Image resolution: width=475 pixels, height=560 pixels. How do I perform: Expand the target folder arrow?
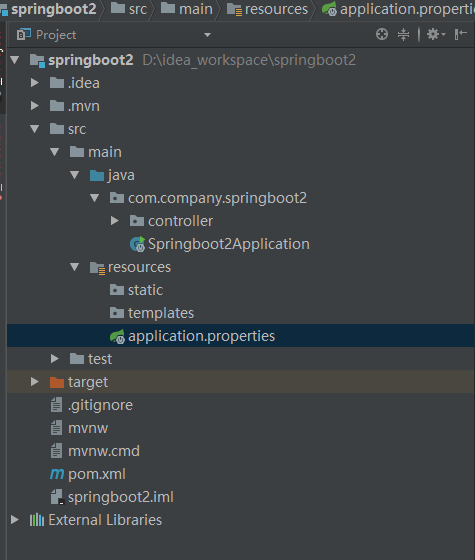(35, 382)
